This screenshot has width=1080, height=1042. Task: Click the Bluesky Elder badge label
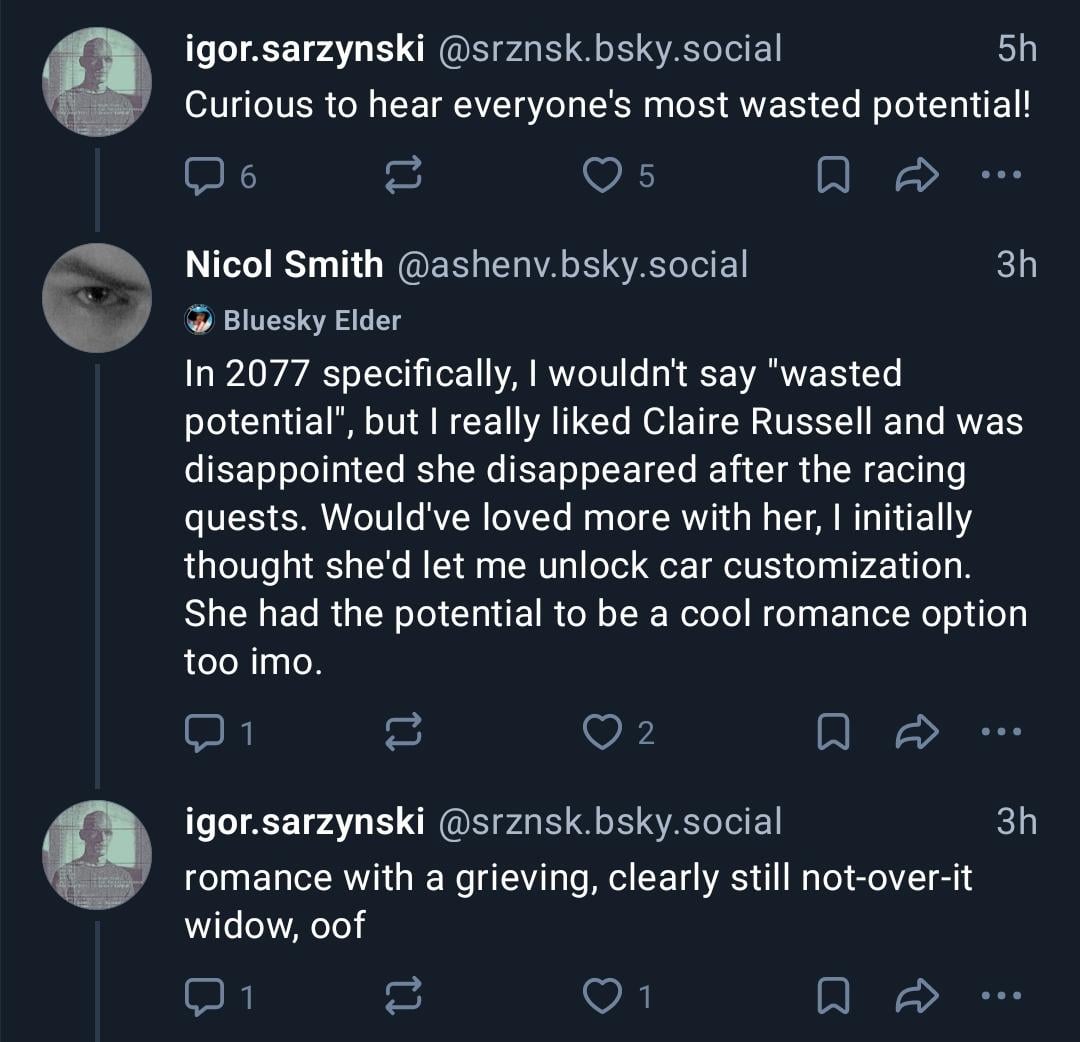pos(311,320)
